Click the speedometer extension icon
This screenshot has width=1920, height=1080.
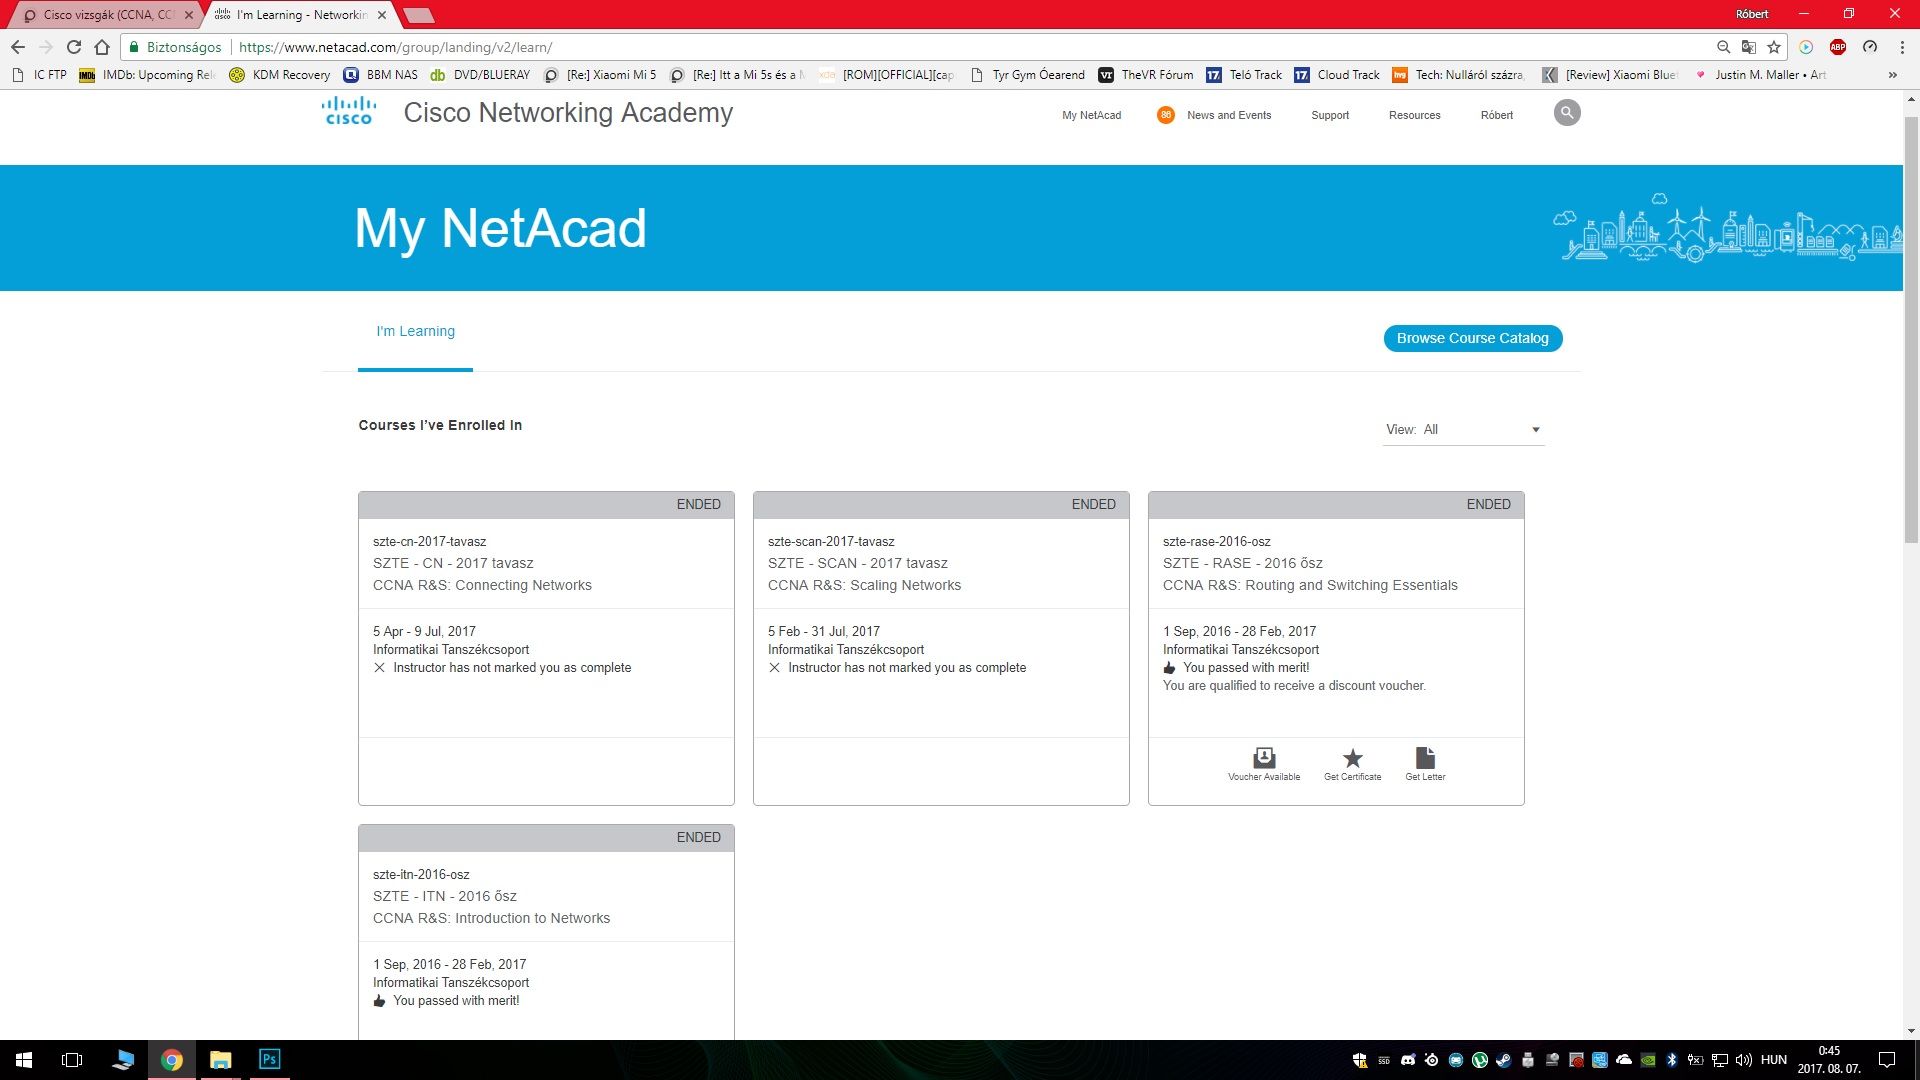point(1870,47)
